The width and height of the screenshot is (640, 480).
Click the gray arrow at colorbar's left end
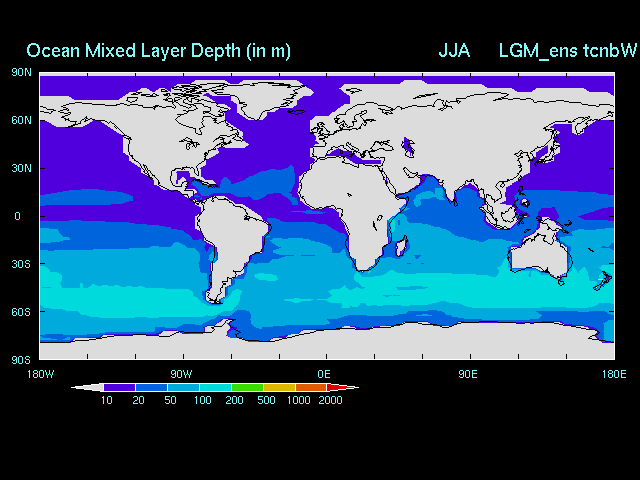(88, 387)
